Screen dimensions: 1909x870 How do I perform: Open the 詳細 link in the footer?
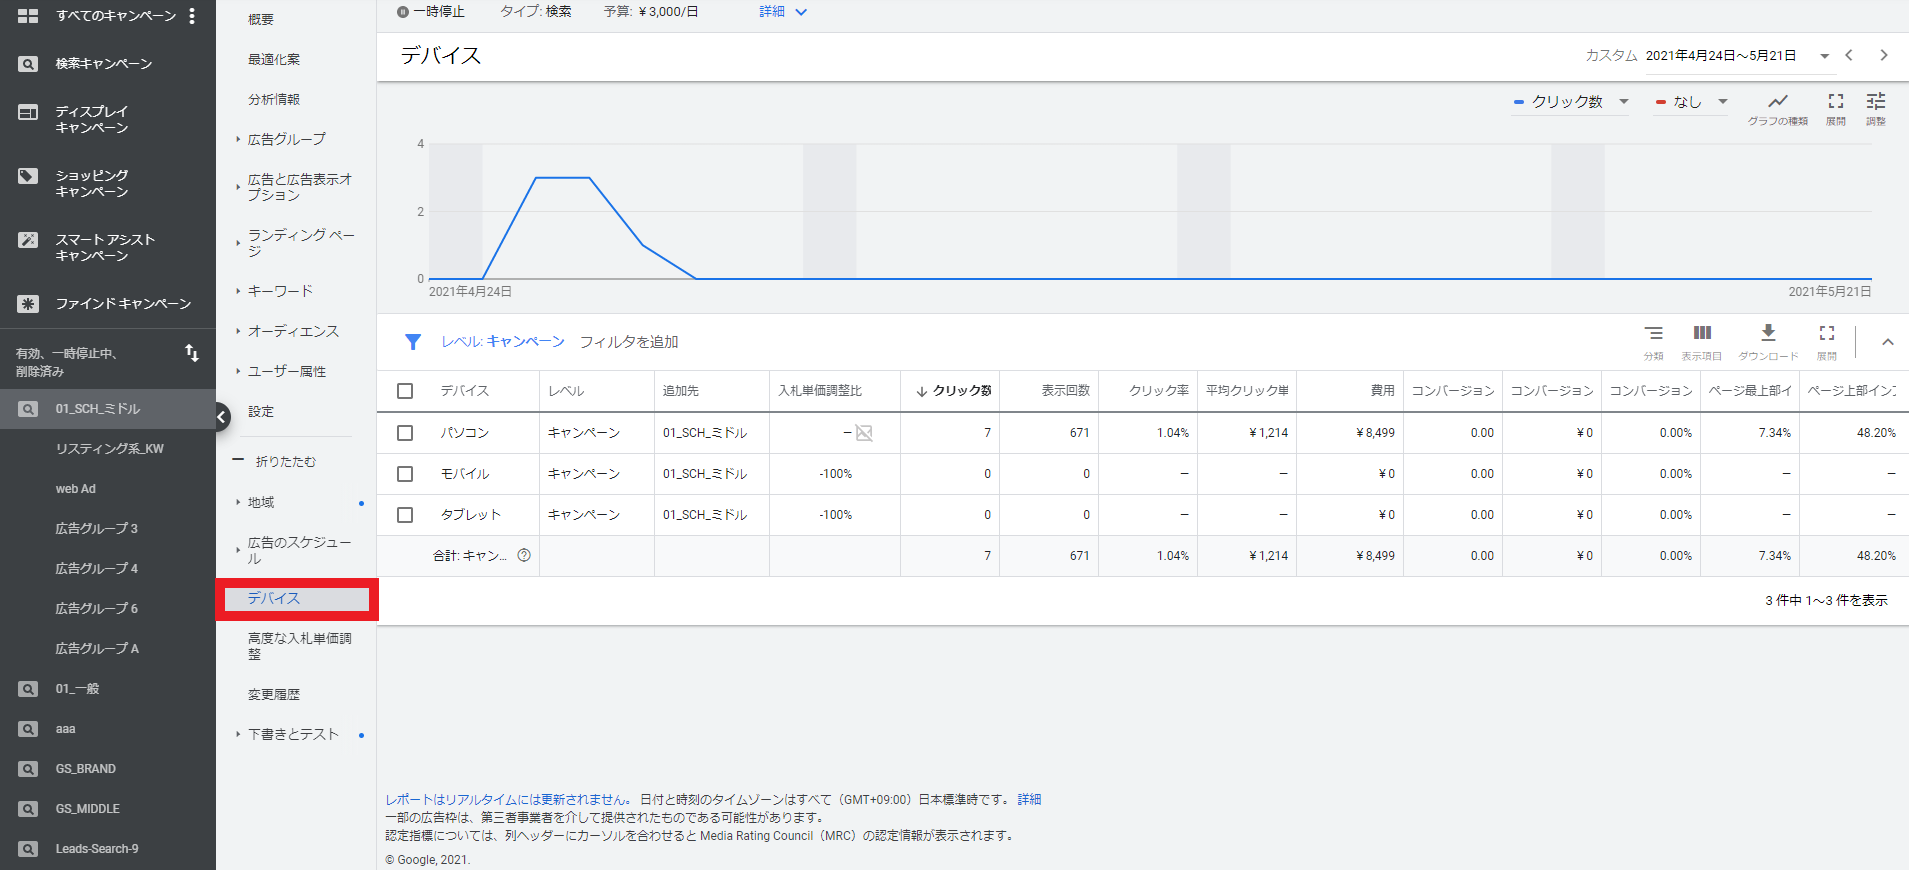(x=1029, y=799)
